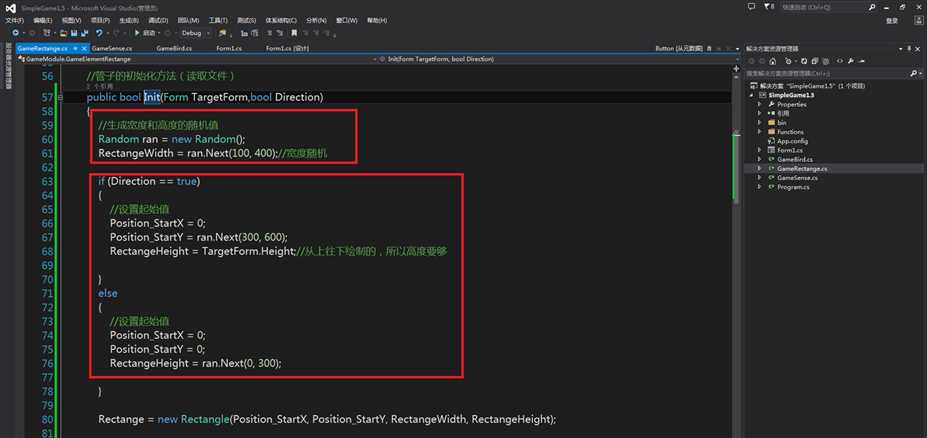Click the undo toolbar icon
927x438 pixels.
[x=99, y=33]
